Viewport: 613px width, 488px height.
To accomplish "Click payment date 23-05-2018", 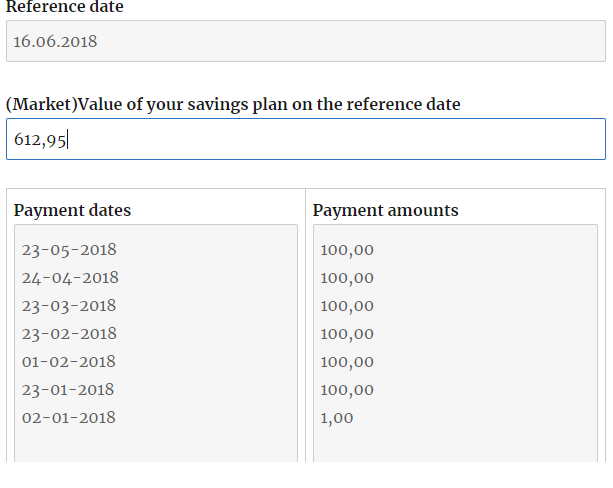I will 69,250.
